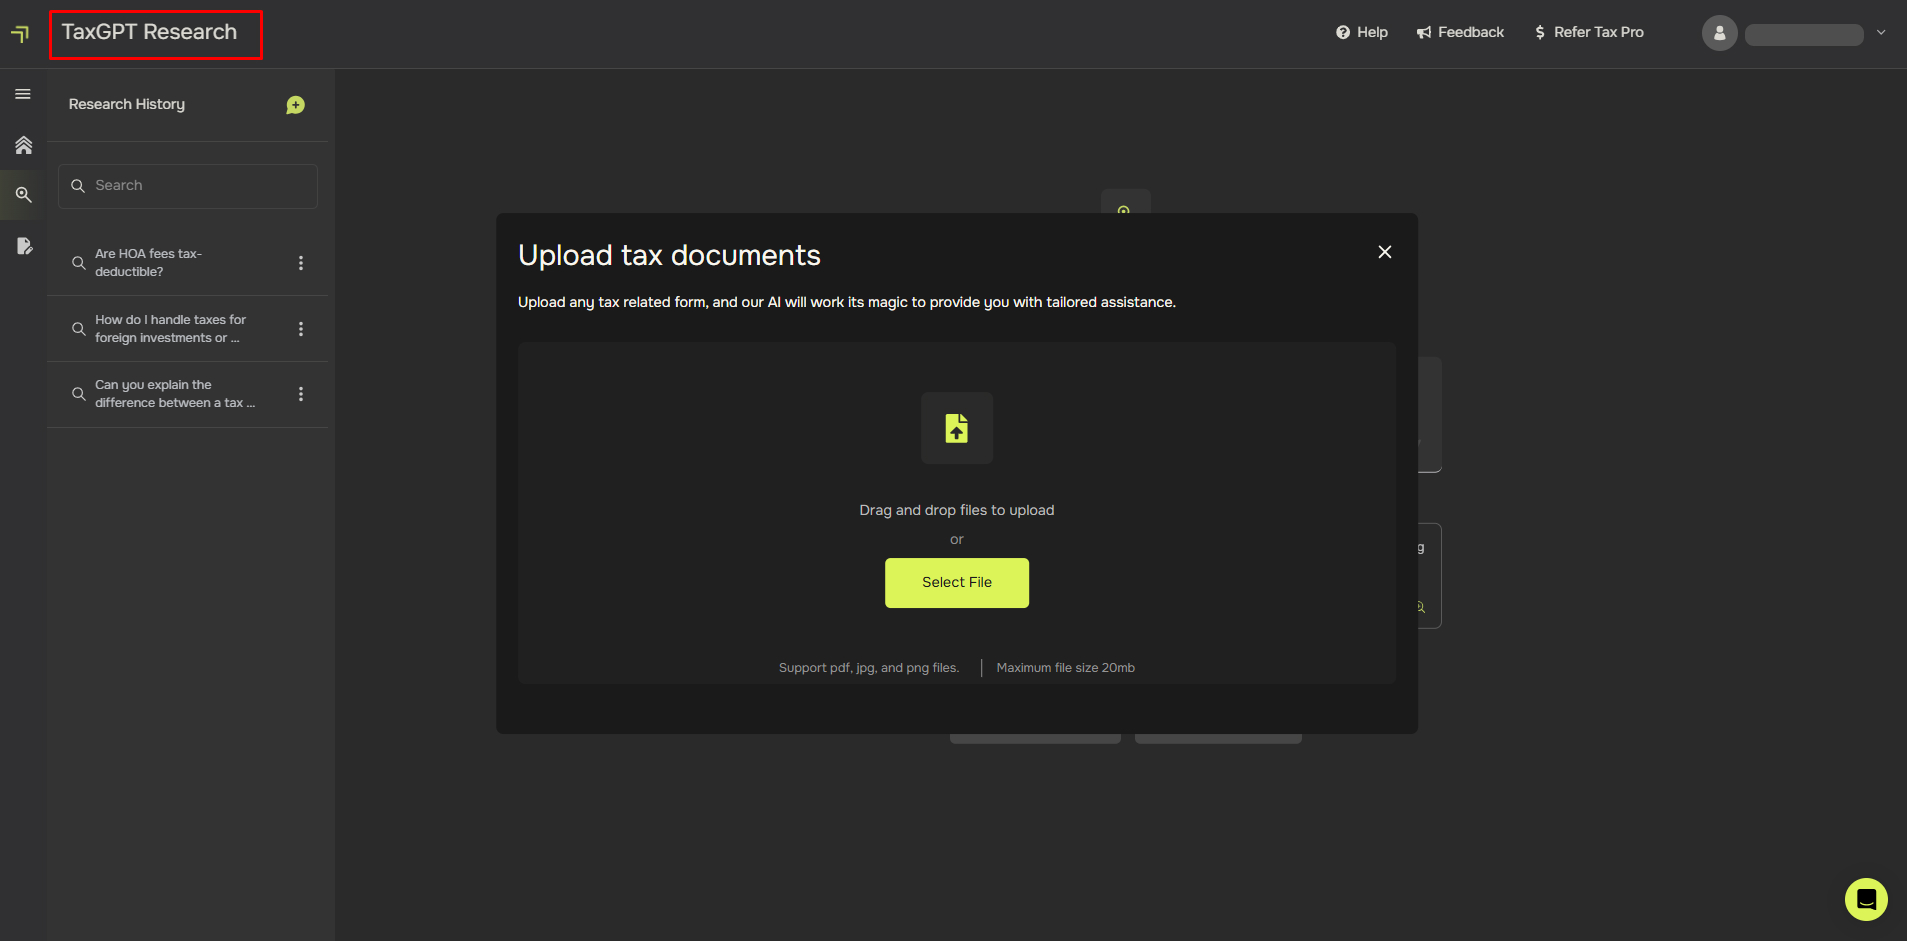Image resolution: width=1907 pixels, height=941 pixels.
Task: Click the search magnifier icon in history
Action: (78, 186)
